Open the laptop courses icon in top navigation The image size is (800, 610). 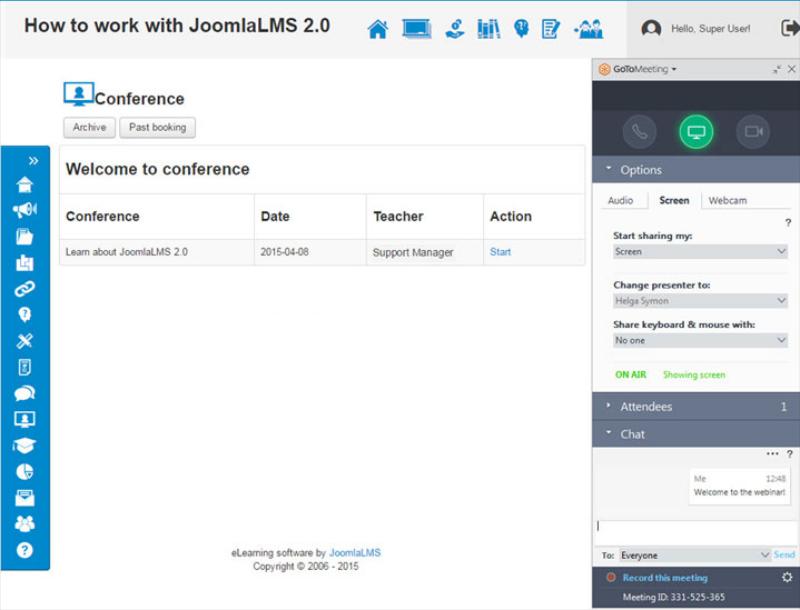click(x=416, y=29)
